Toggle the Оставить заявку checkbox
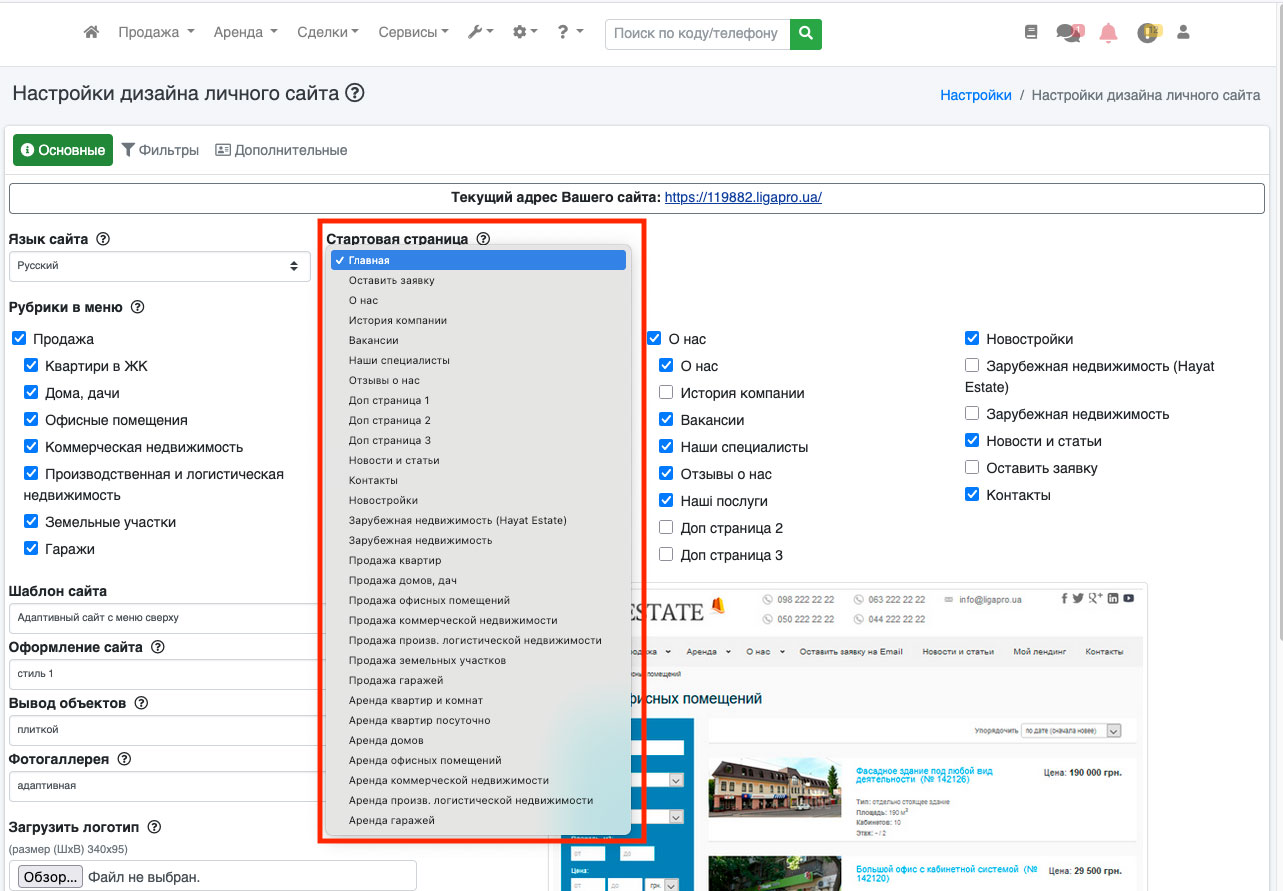 pos(972,468)
